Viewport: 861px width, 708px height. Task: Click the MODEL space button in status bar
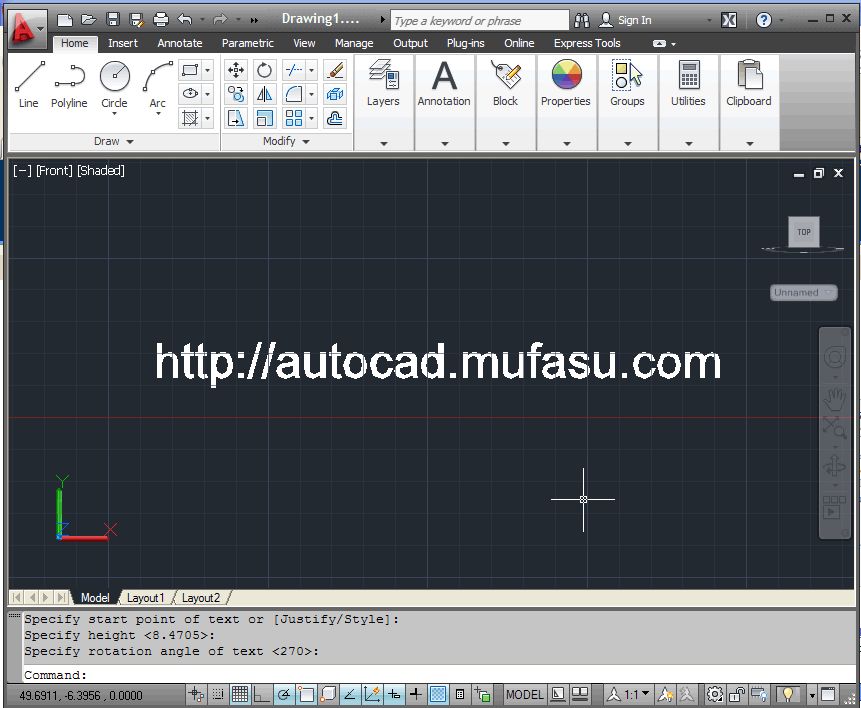(524, 694)
